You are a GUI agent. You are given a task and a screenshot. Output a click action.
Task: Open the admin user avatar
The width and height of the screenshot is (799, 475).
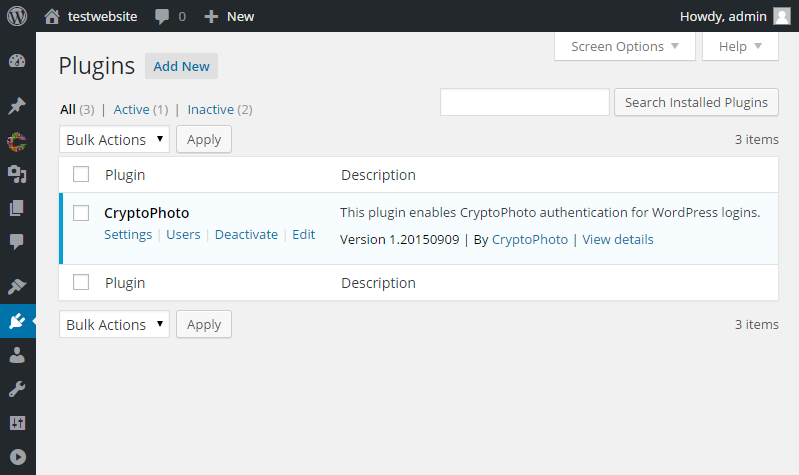tap(782, 16)
